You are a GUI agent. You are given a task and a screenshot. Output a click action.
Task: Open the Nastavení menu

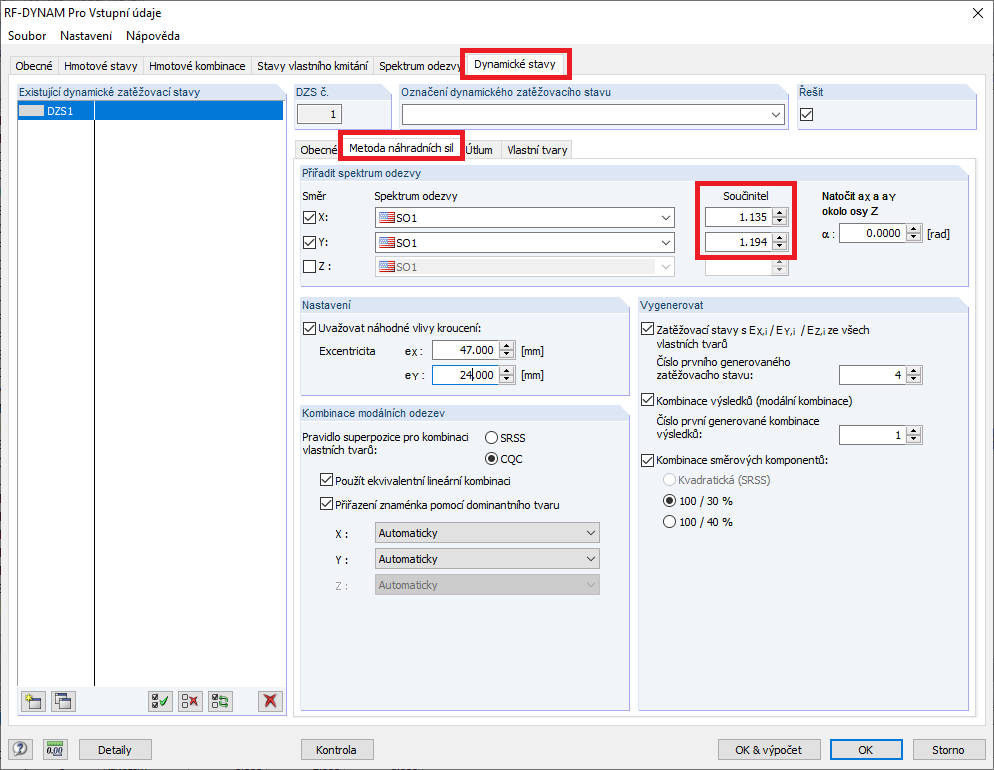86,36
